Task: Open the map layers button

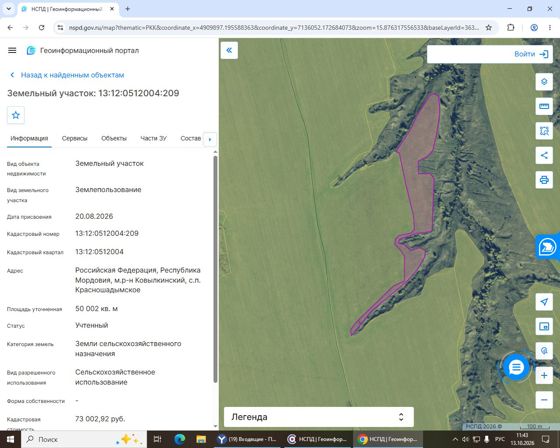Action: [544, 82]
